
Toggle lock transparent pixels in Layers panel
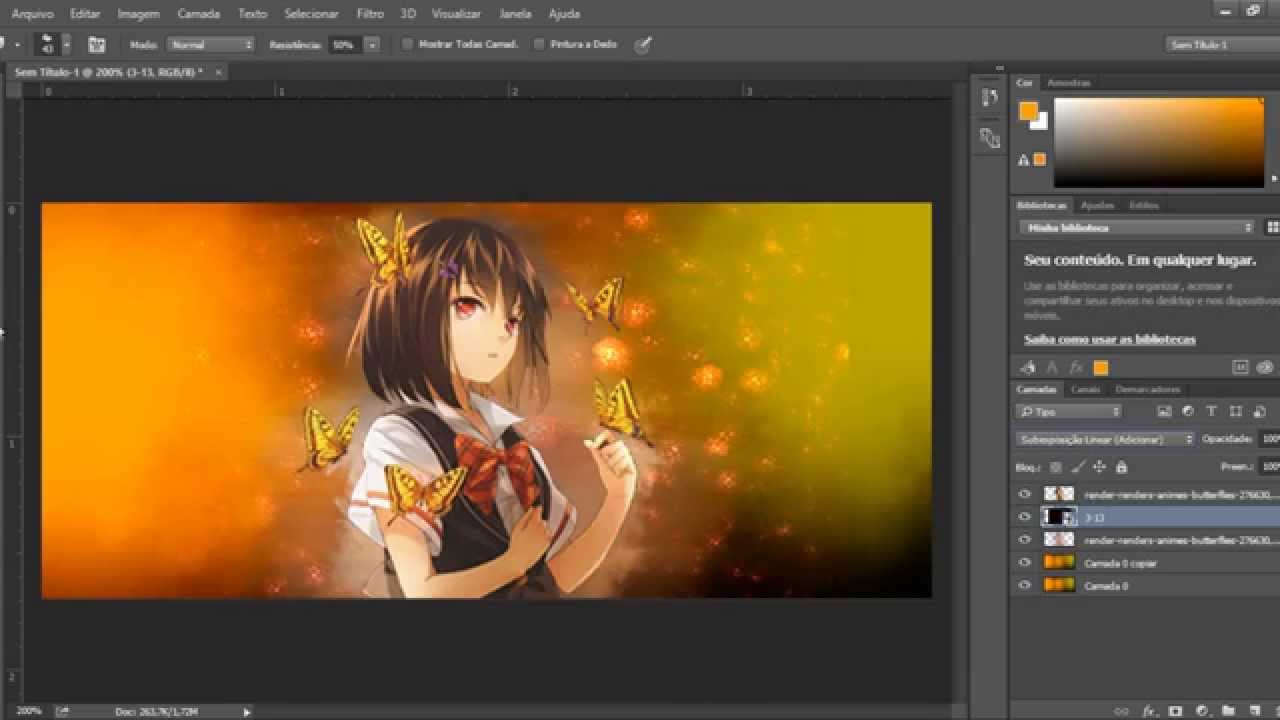pyautogui.click(x=1055, y=467)
